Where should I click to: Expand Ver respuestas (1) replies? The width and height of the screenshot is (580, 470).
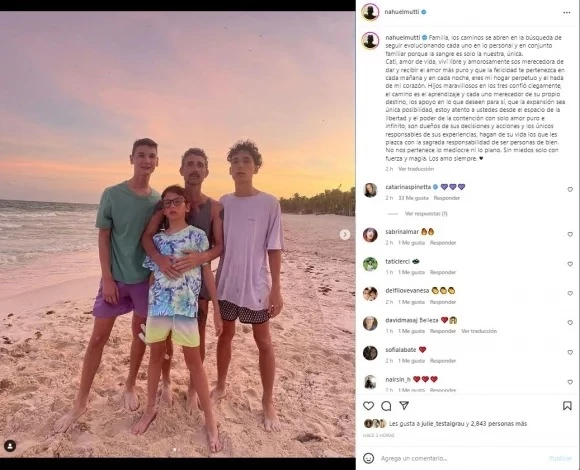pyautogui.click(x=426, y=214)
